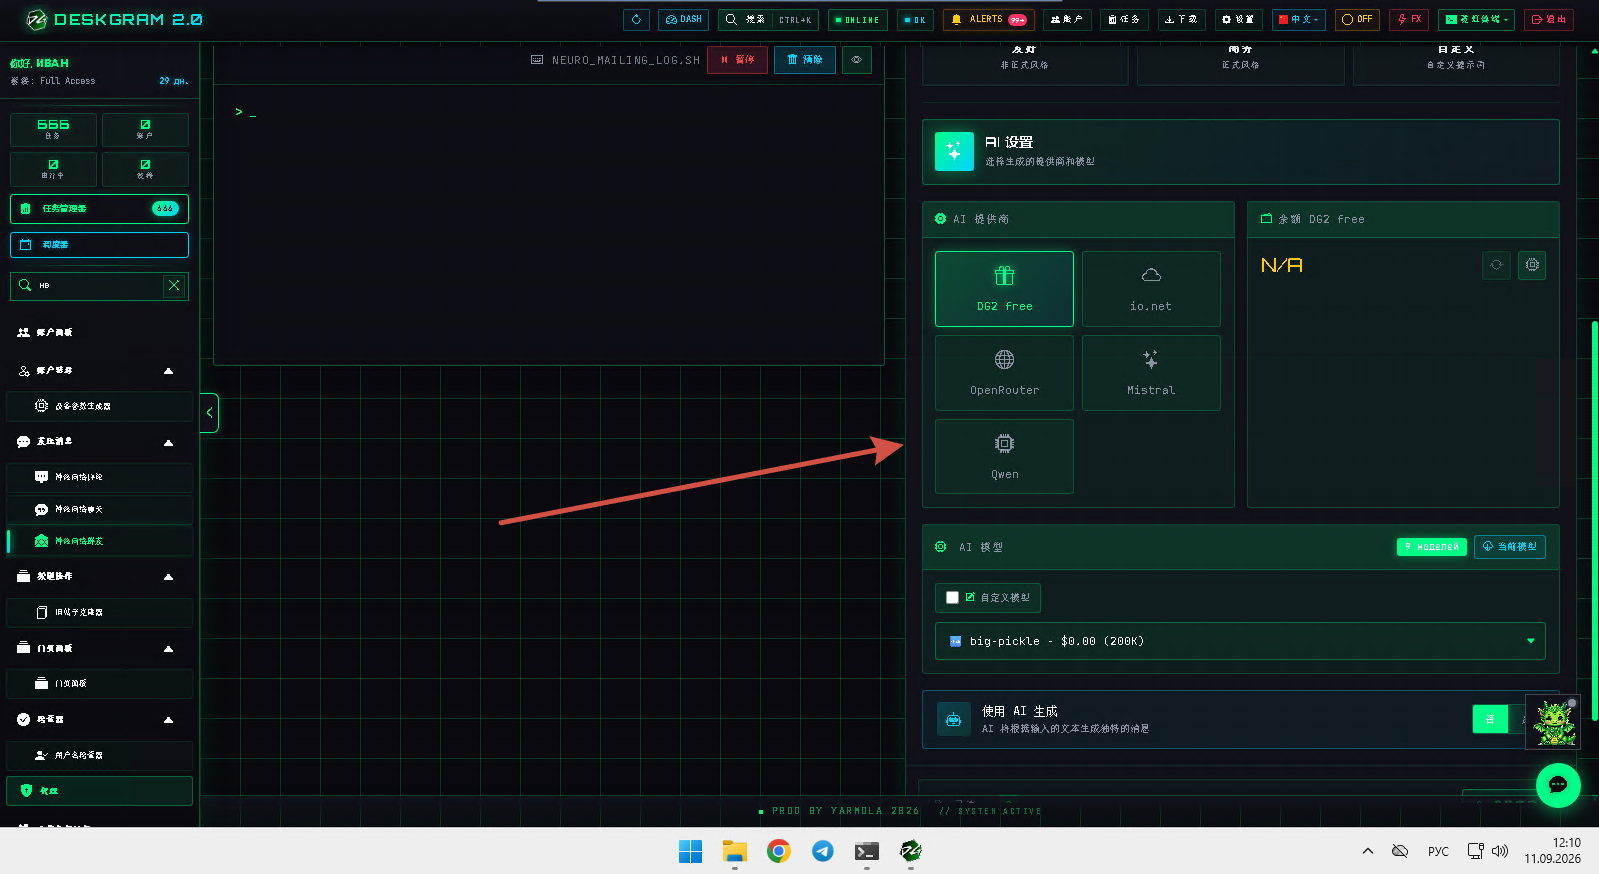Collapse the left sidebar with chevron handle
The height and width of the screenshot is (874, 1599).
click(209, 412)
